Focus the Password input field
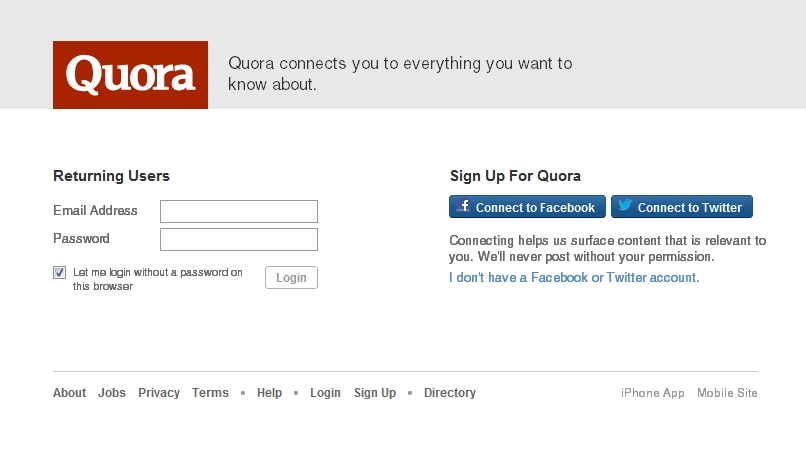The height and width of the screenshot is (457, 806). (x=239, y=239)
